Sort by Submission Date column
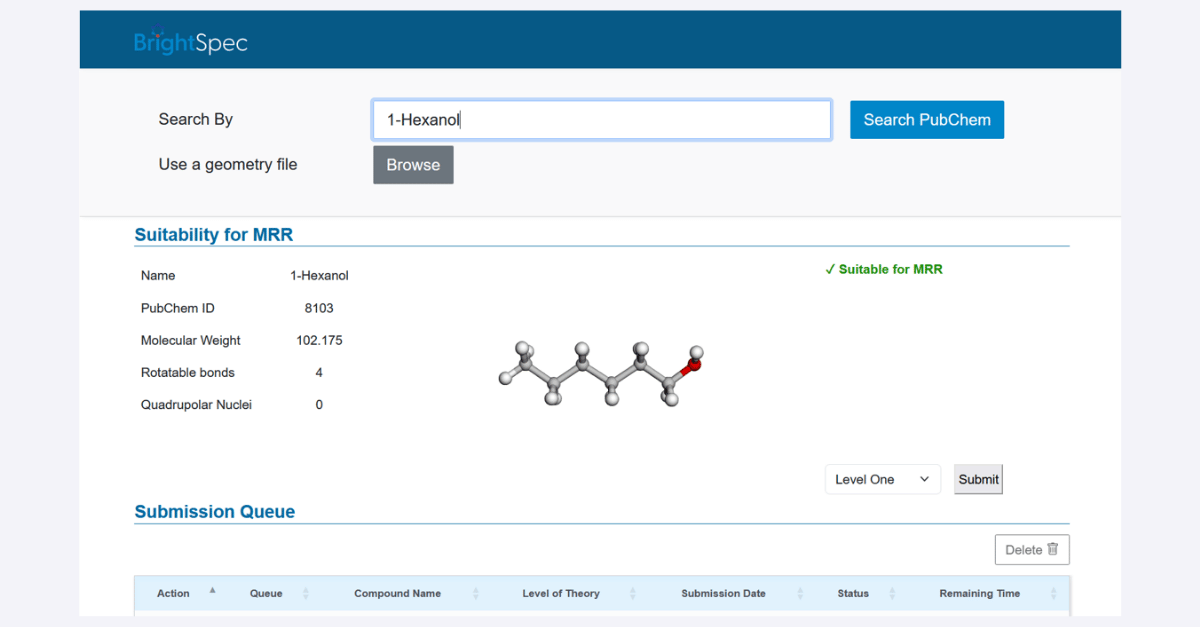The image size is (1200, 627). pyautogui.click(x=723, y=593)
